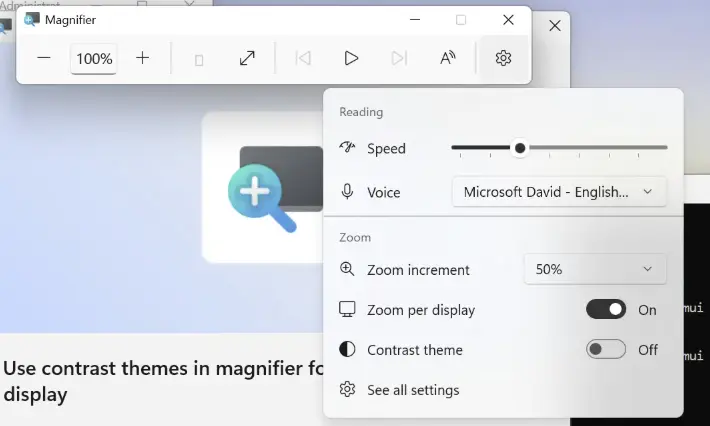
Task: Open See all settings link
Action: pyautogui.click(x=413, y=390)
